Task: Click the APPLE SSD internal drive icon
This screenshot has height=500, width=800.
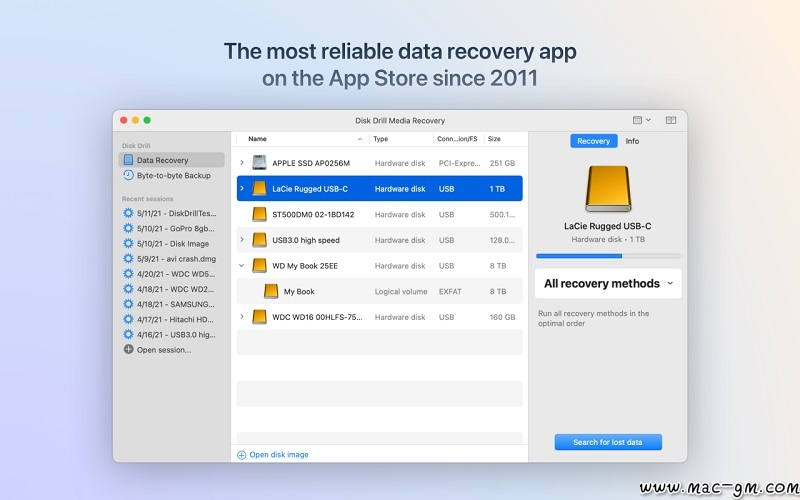Action: (259, 163)
